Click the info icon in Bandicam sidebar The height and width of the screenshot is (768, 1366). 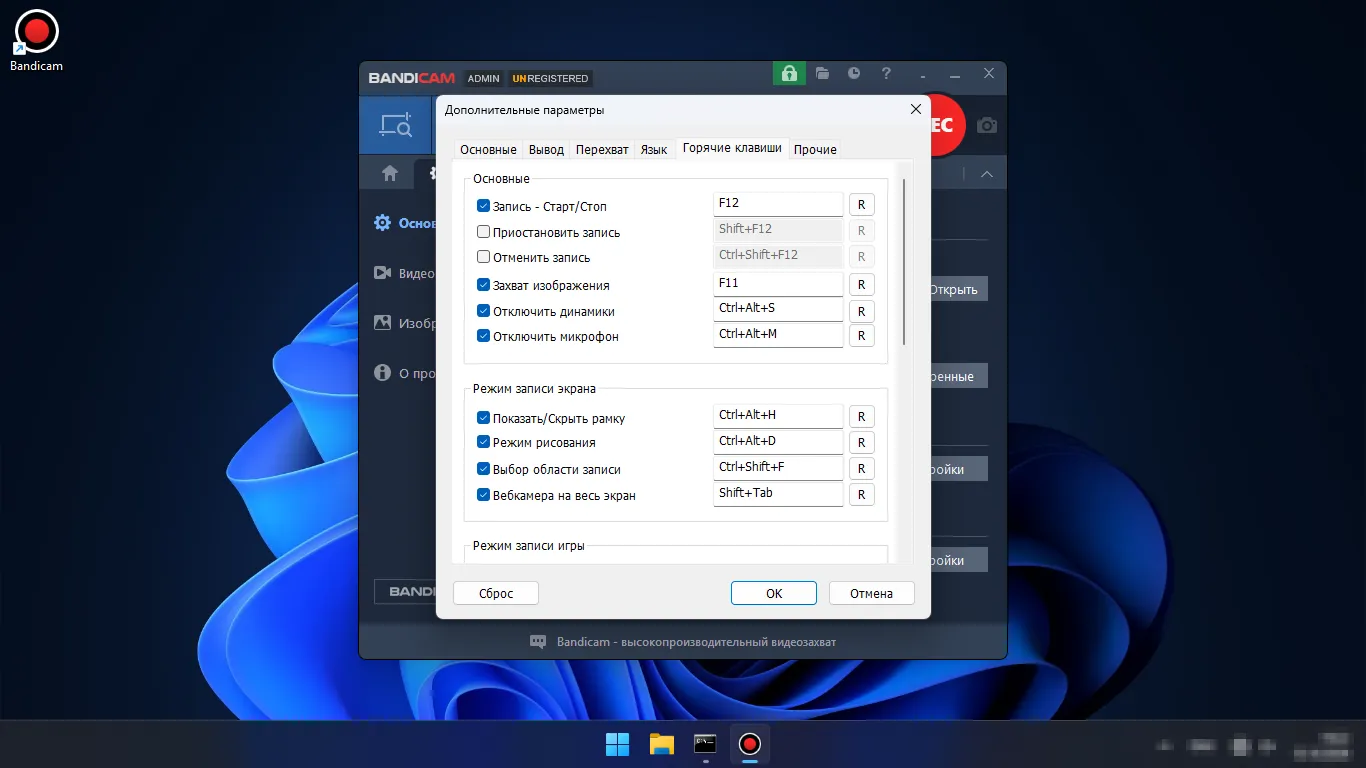point(382,373)
